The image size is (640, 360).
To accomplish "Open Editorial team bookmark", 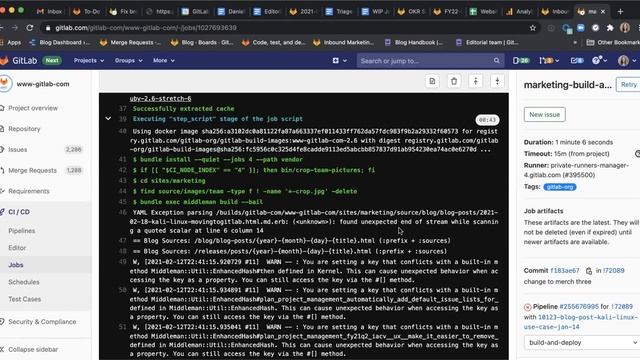I will [487, 42].
